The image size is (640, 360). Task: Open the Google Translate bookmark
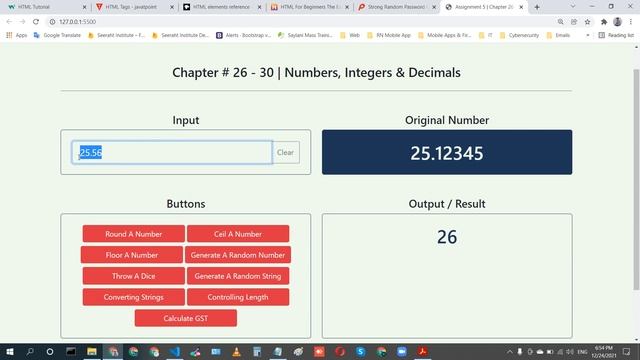[57, 35]
